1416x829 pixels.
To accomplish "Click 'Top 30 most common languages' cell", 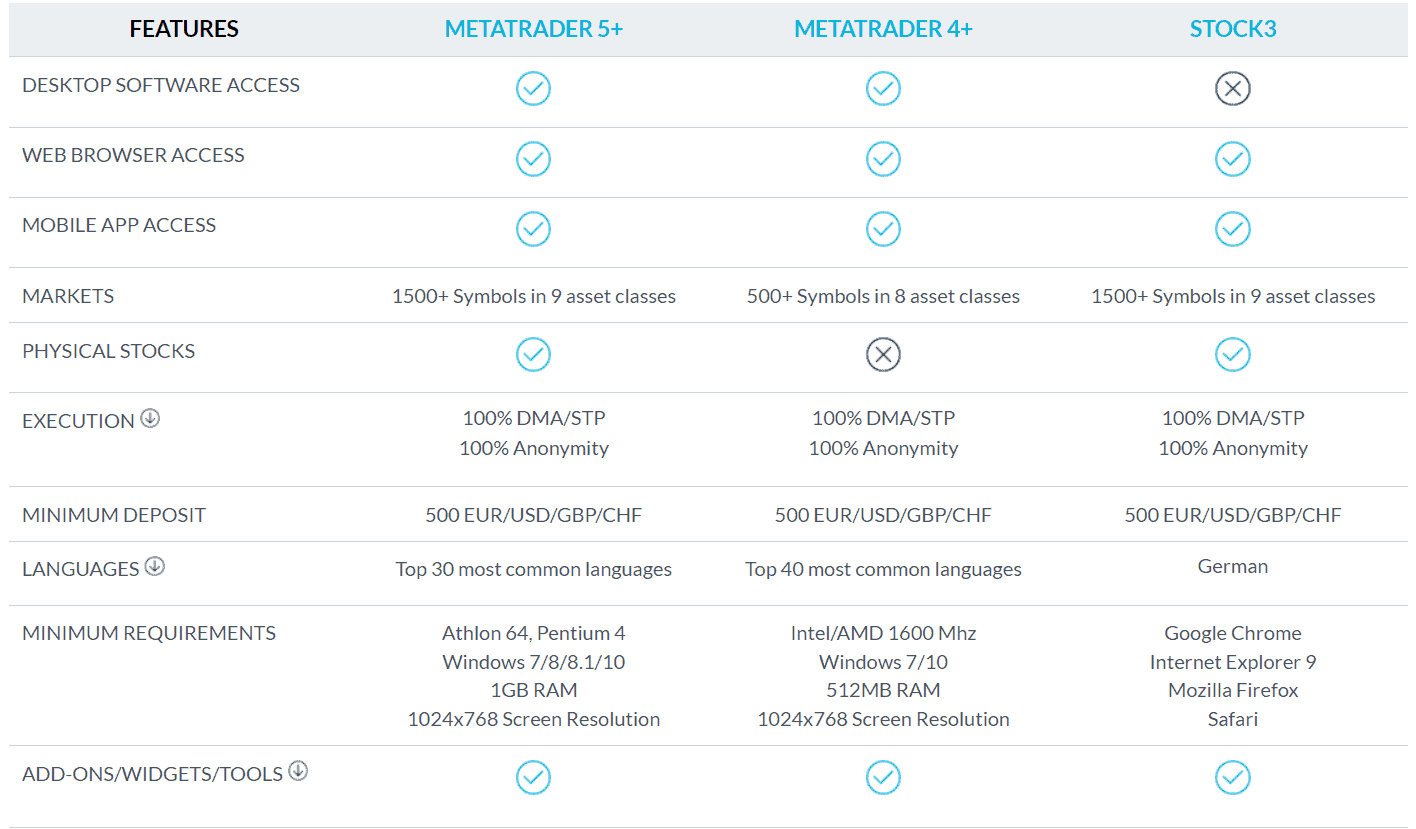I will [534, 569].
